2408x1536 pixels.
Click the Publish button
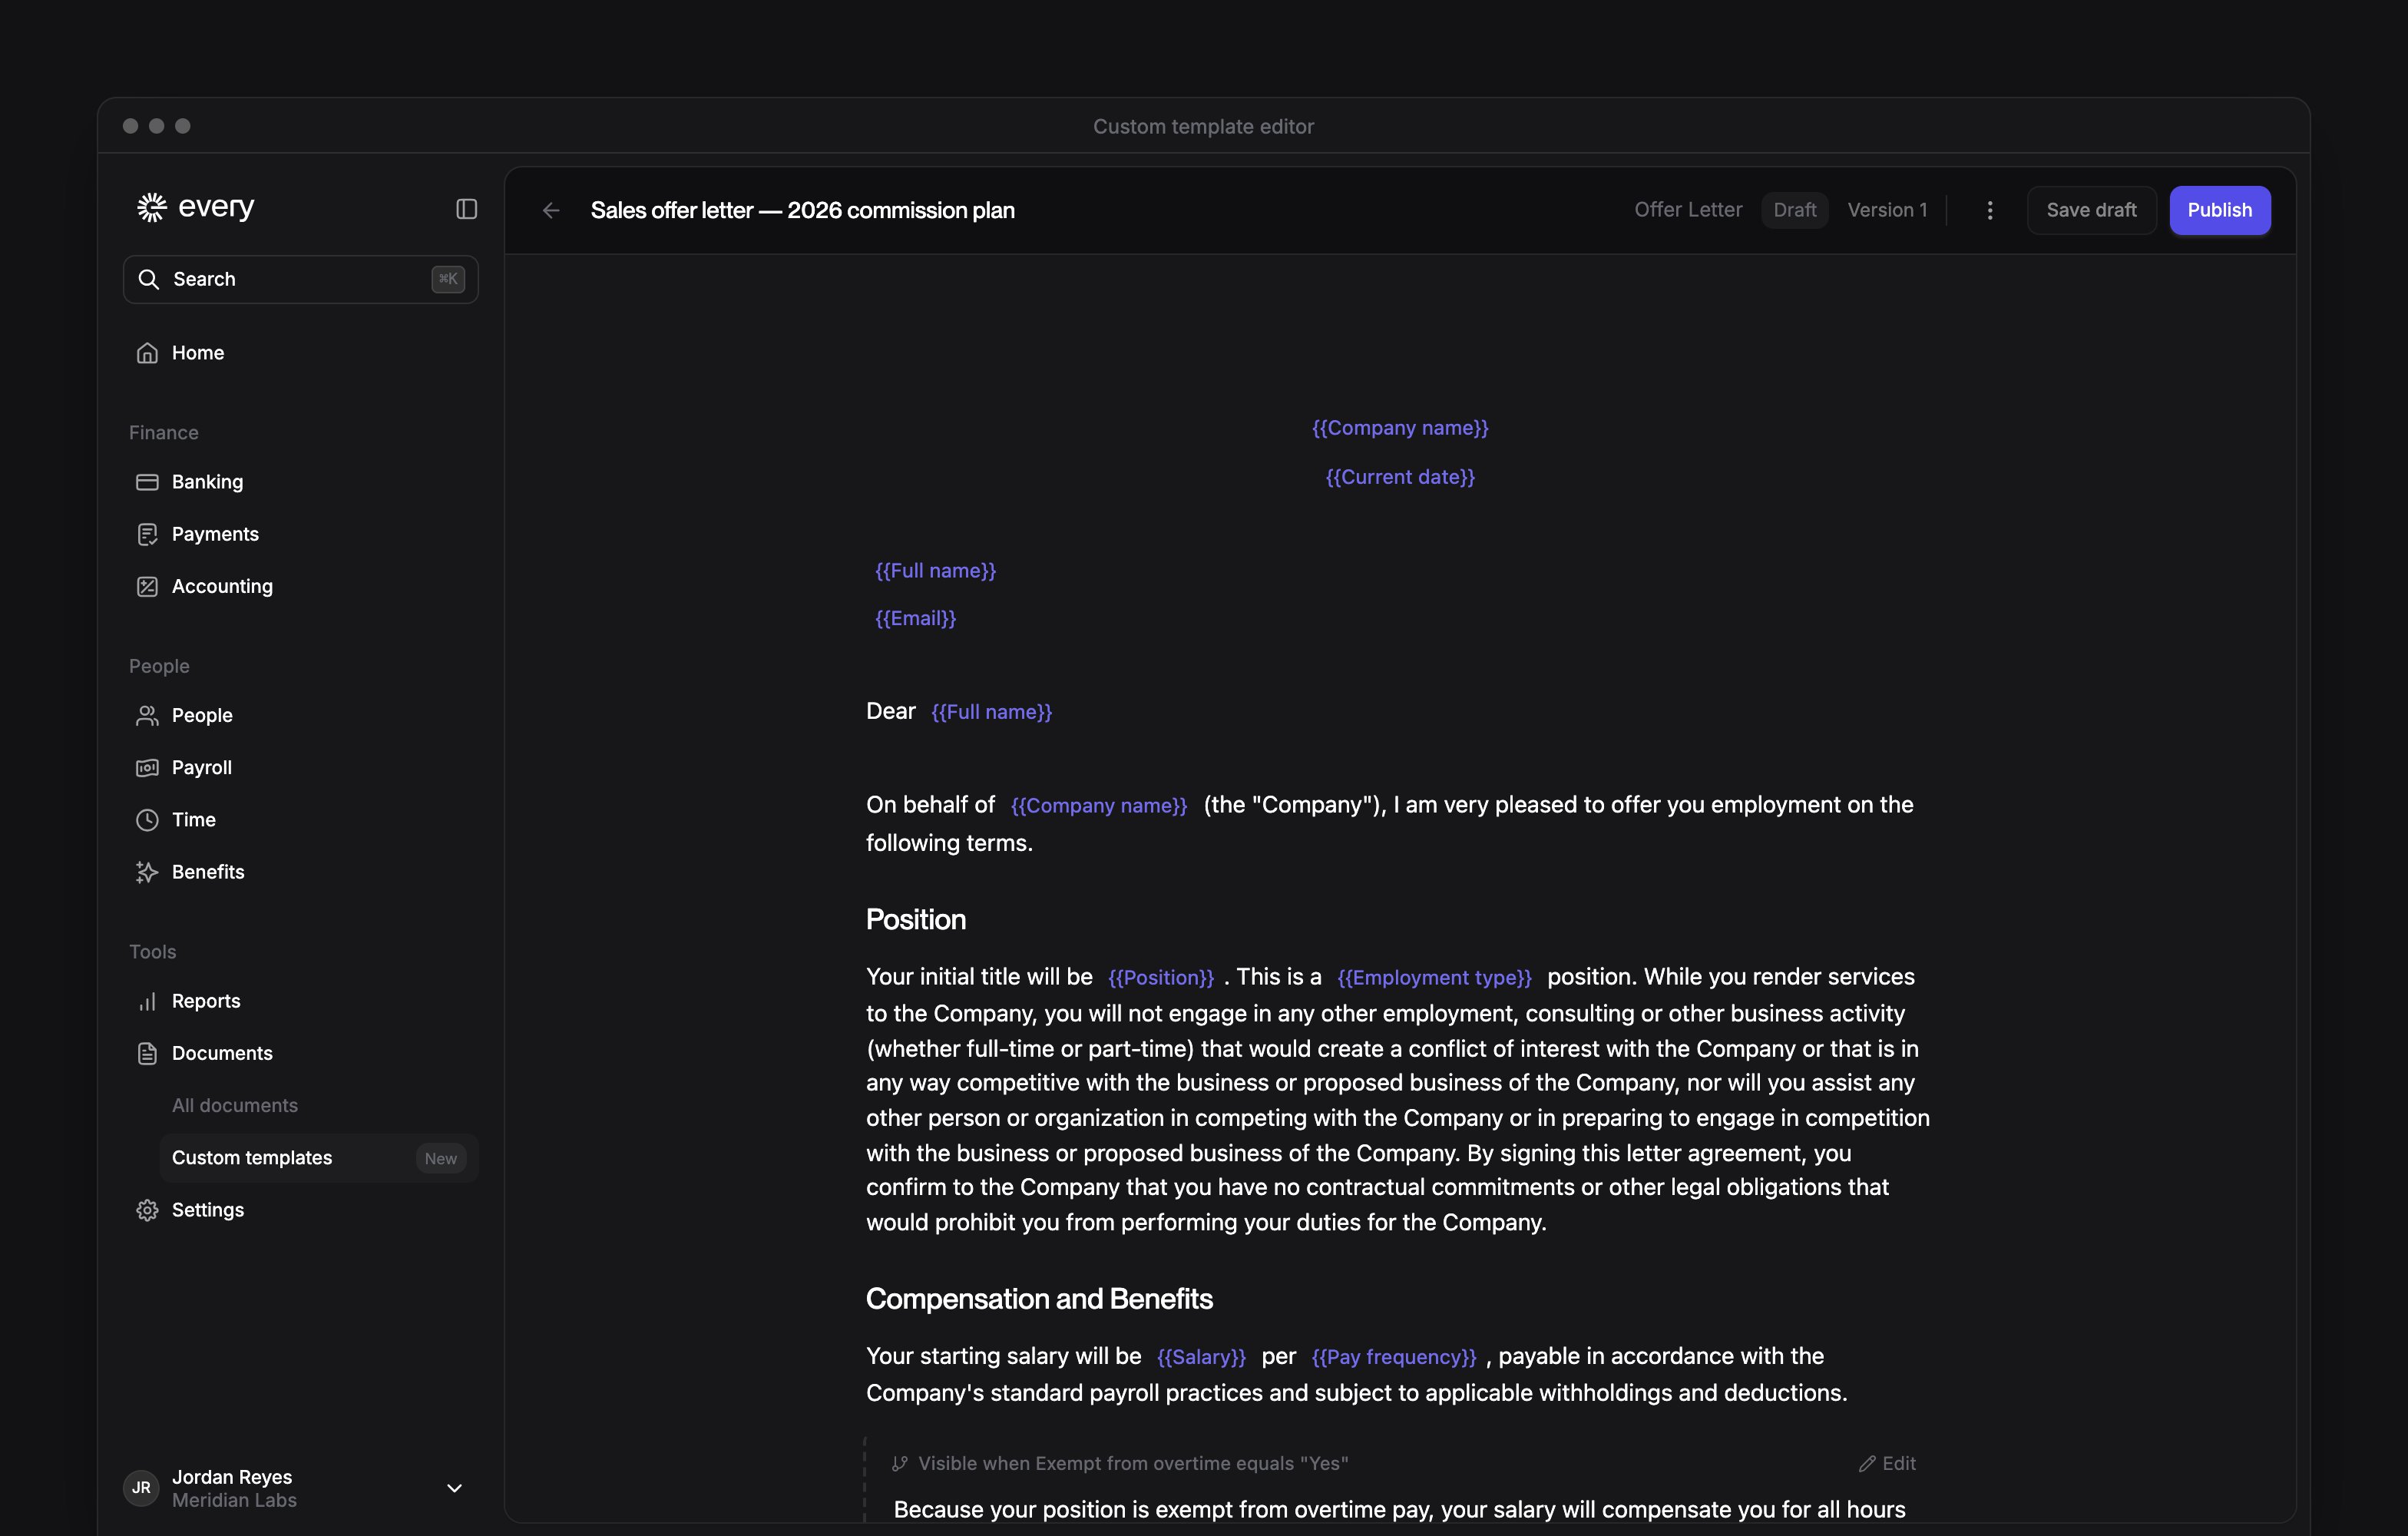click(2220, 210)
